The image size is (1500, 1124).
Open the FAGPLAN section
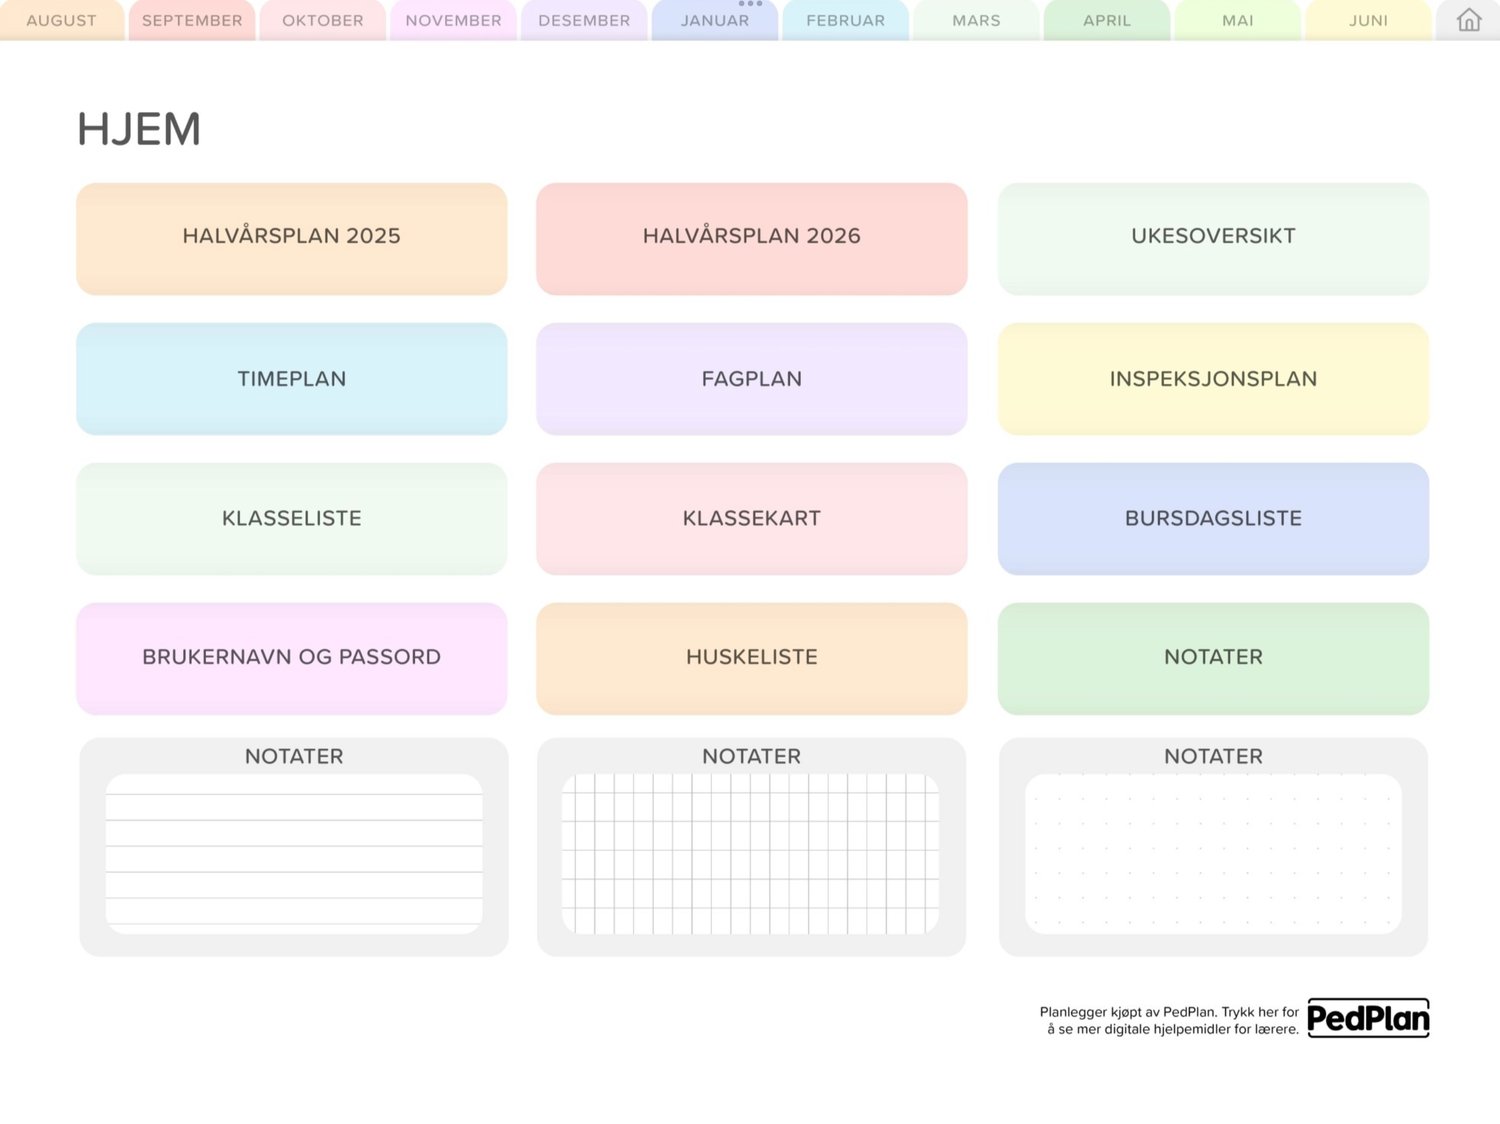click(752, 378)
